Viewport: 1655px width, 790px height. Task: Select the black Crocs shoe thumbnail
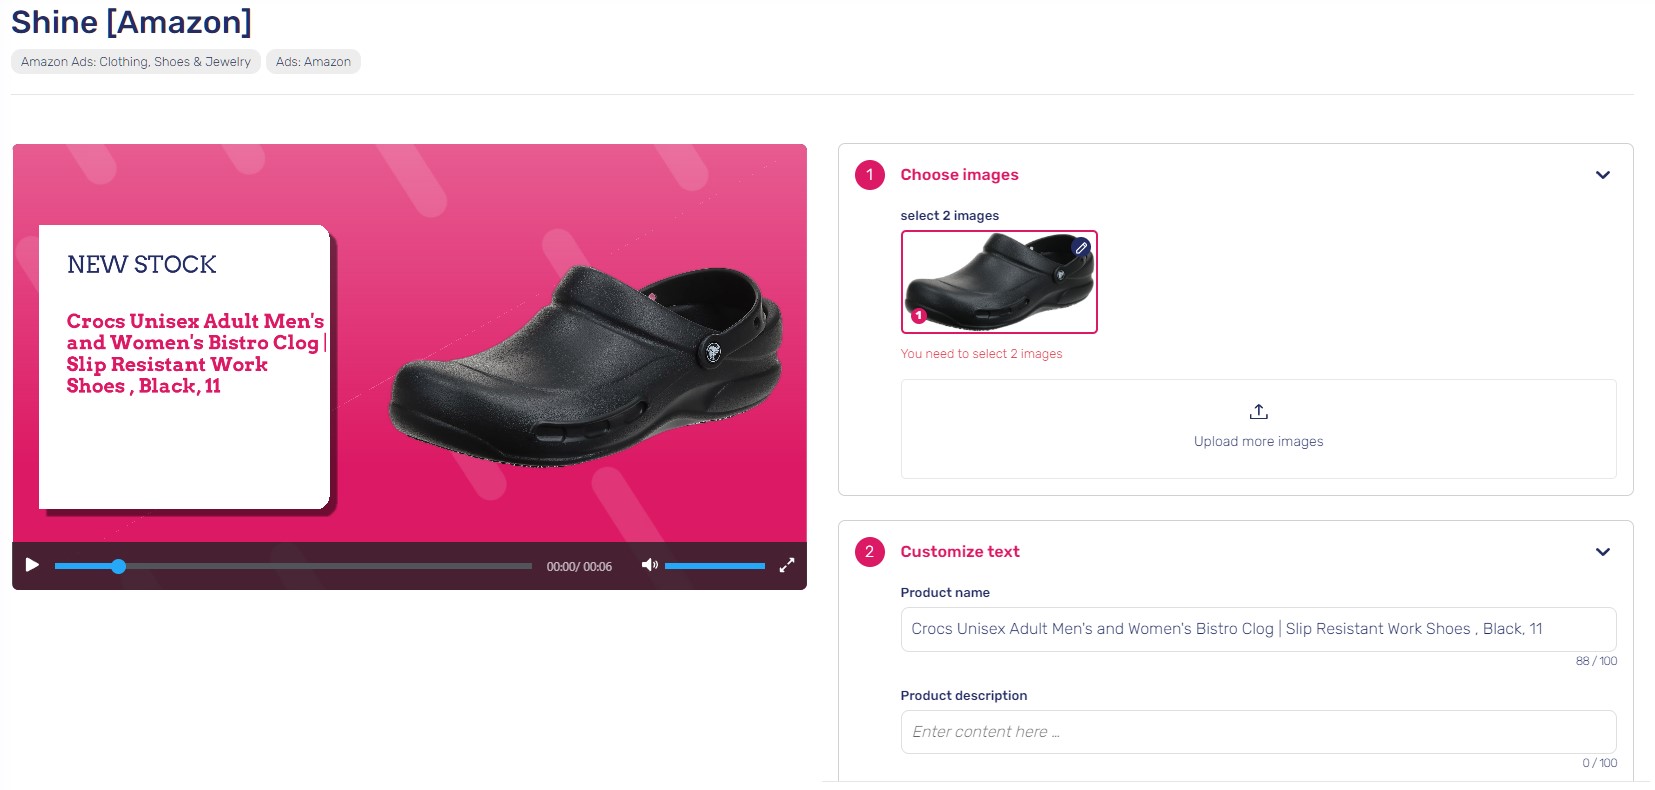[999, 282]
